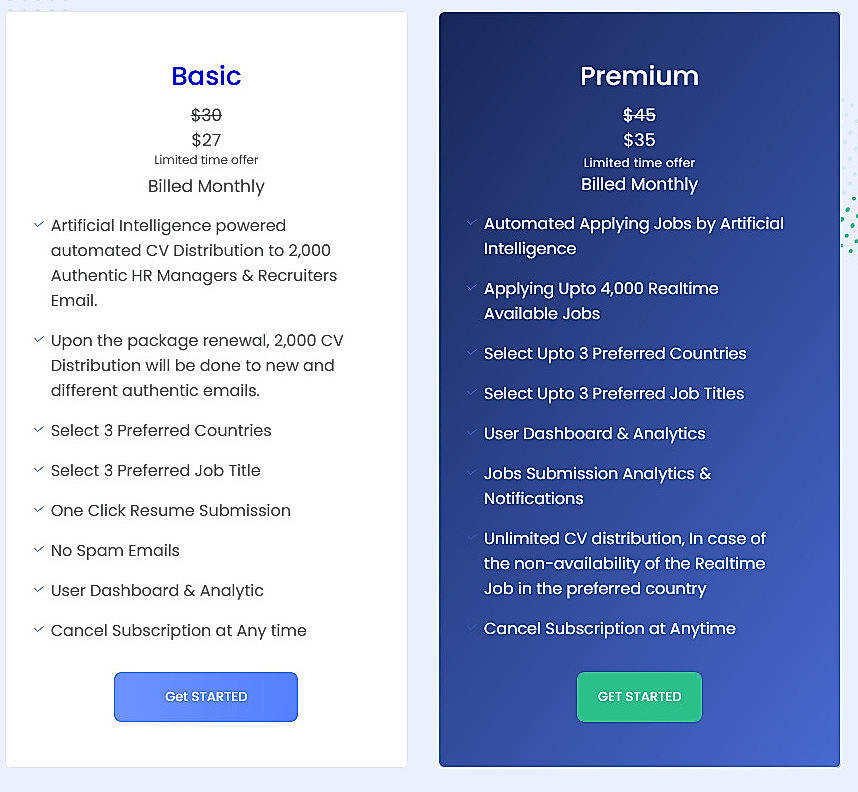858x792 pixels.
Task: Click the checkmark next to Automated Applying Jobs
Action: 470,223
